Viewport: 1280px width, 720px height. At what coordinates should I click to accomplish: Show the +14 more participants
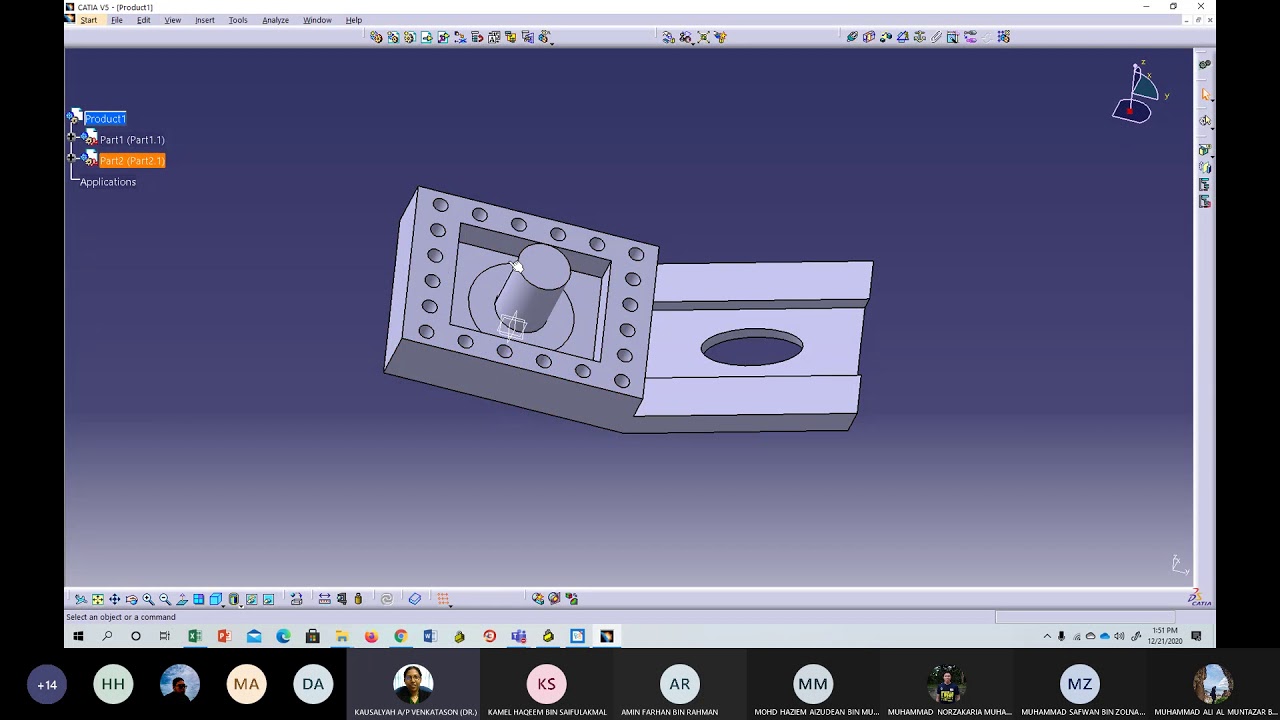pyautogui.click(x=47, y=685)
